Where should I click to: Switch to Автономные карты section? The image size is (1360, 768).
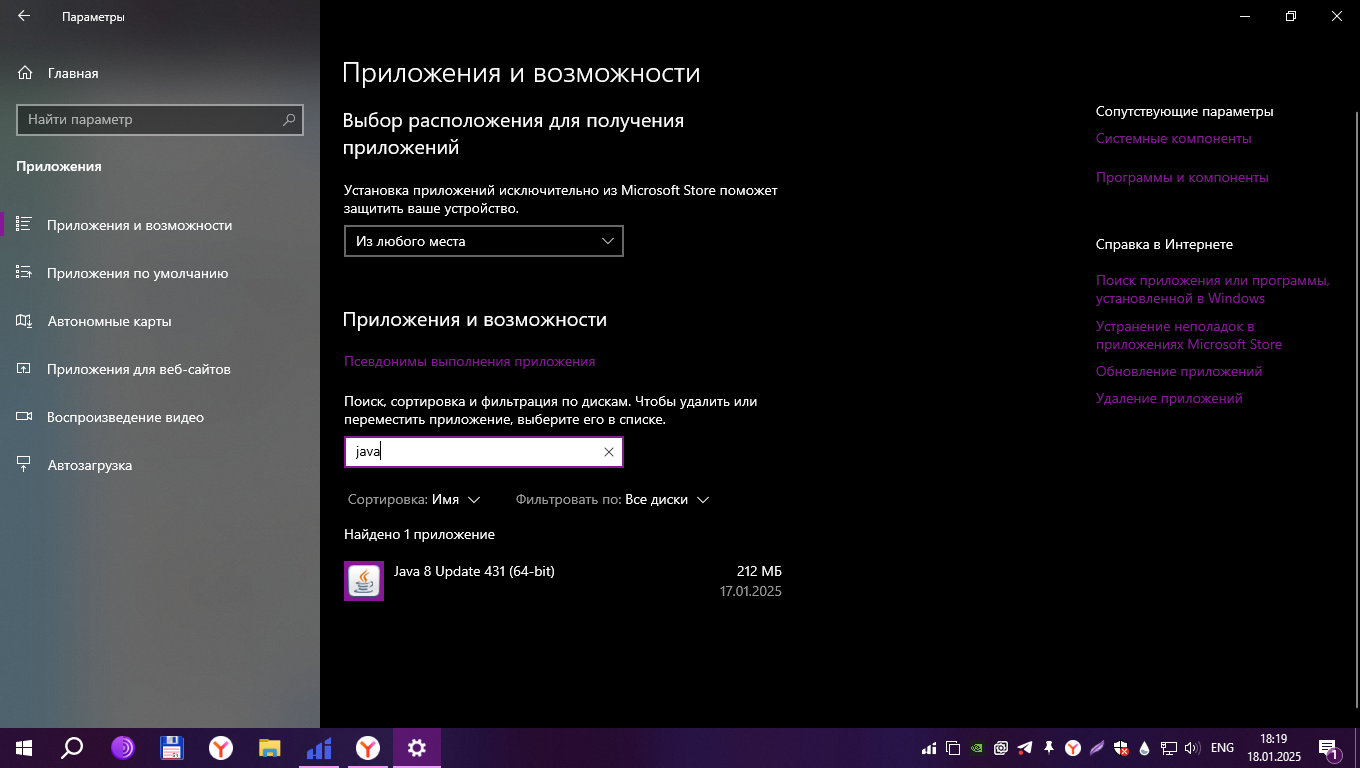pos(109,321)
